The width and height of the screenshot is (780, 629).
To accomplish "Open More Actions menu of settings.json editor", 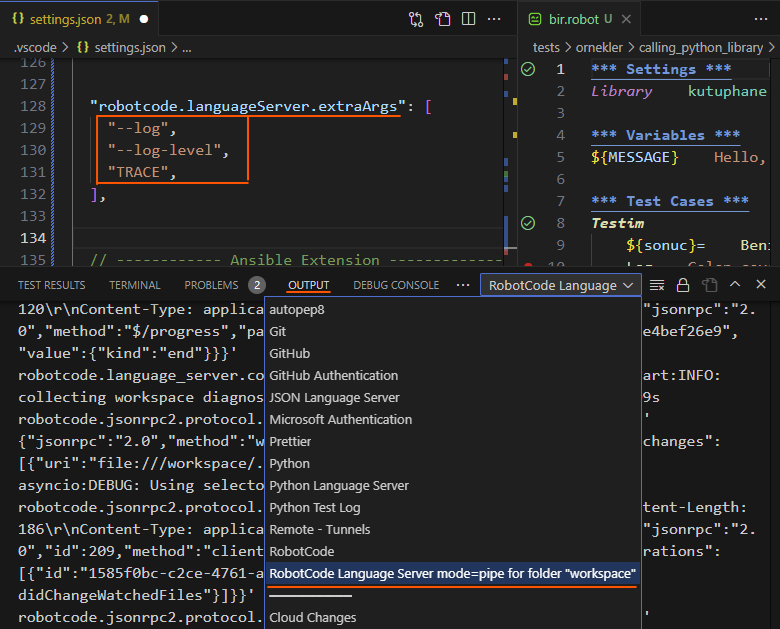I will 494,19.
